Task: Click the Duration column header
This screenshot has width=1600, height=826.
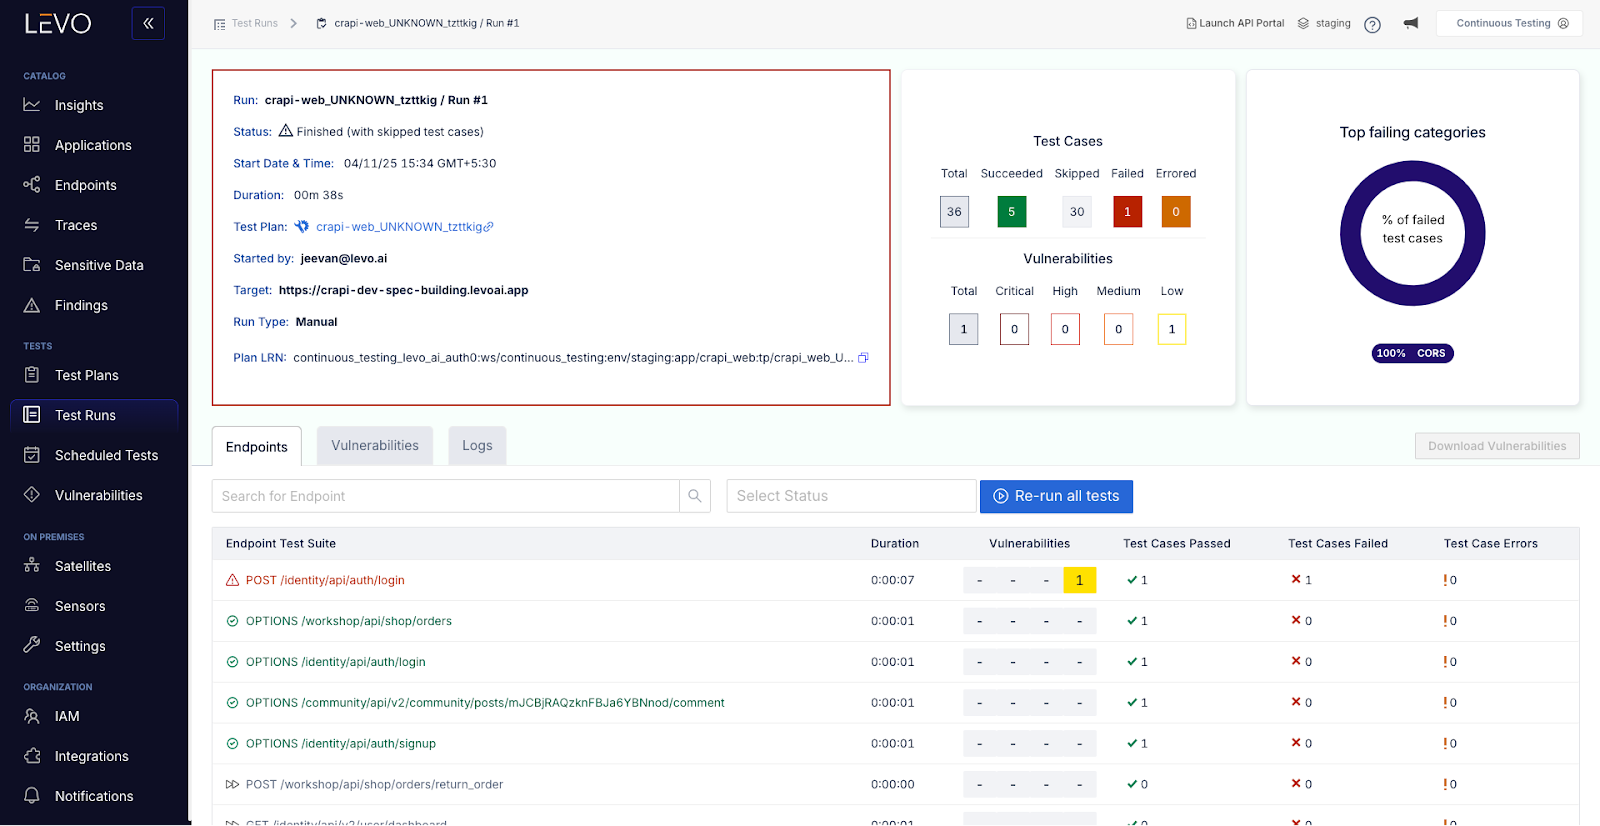Action: [x=895, y=544]
